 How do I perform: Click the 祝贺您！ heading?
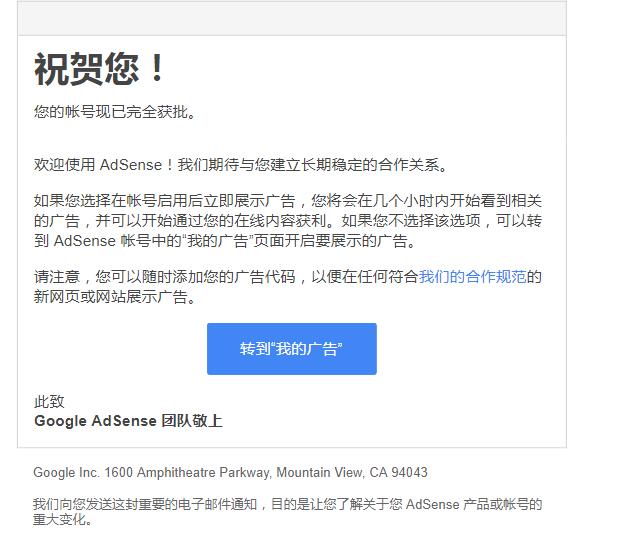[100, 69]
